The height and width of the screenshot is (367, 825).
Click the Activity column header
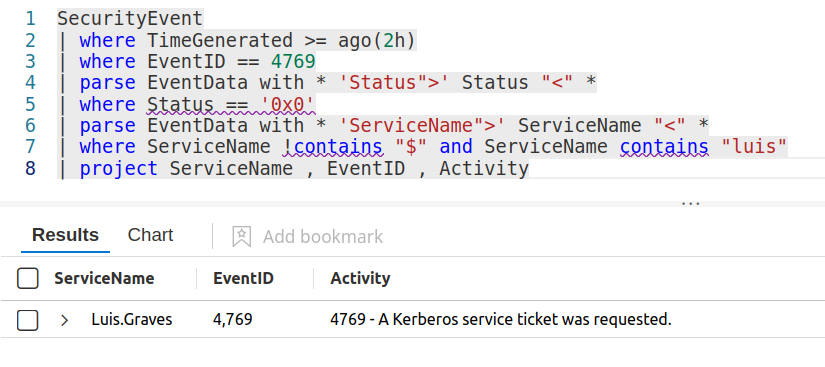pos(360,278)
